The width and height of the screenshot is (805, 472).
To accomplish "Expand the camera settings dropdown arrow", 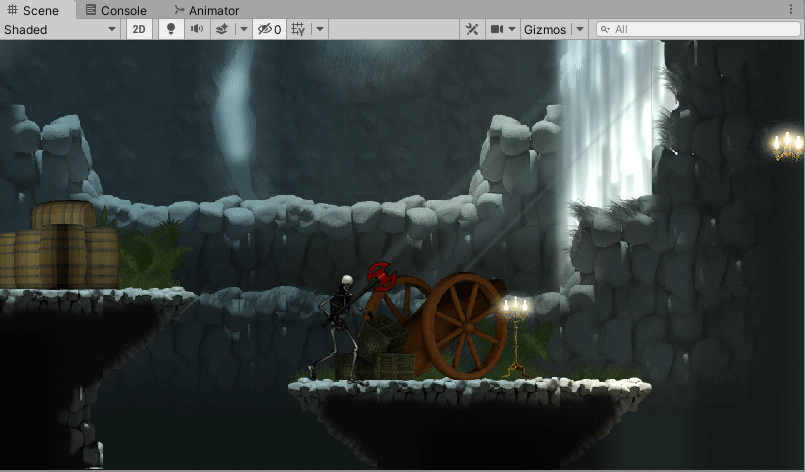I will pos(512,29).
